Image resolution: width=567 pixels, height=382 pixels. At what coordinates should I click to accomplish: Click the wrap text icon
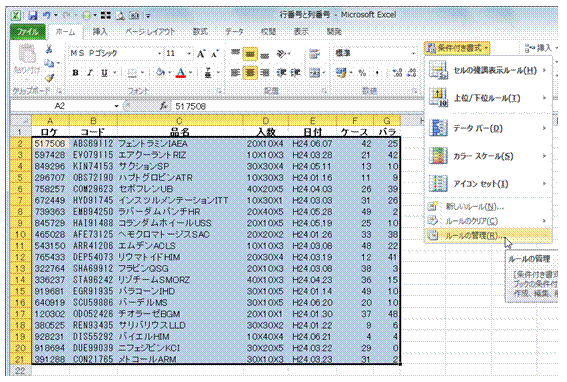tap(315, 54)
